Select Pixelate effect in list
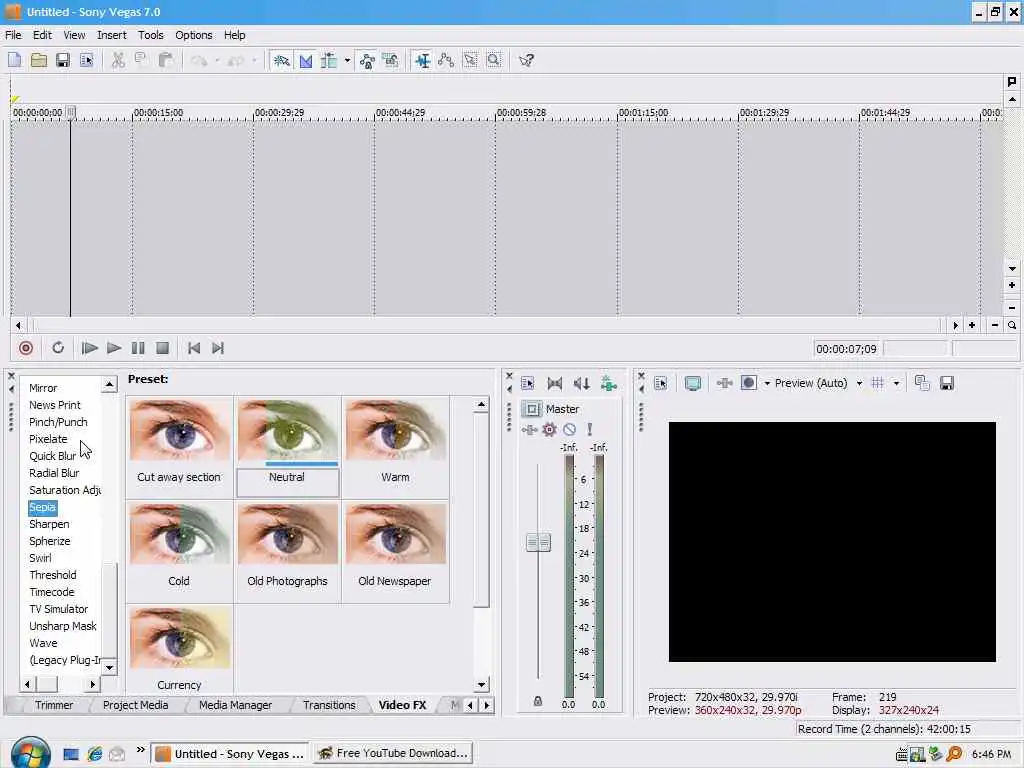1024x768 pixels. click(48, 439)
